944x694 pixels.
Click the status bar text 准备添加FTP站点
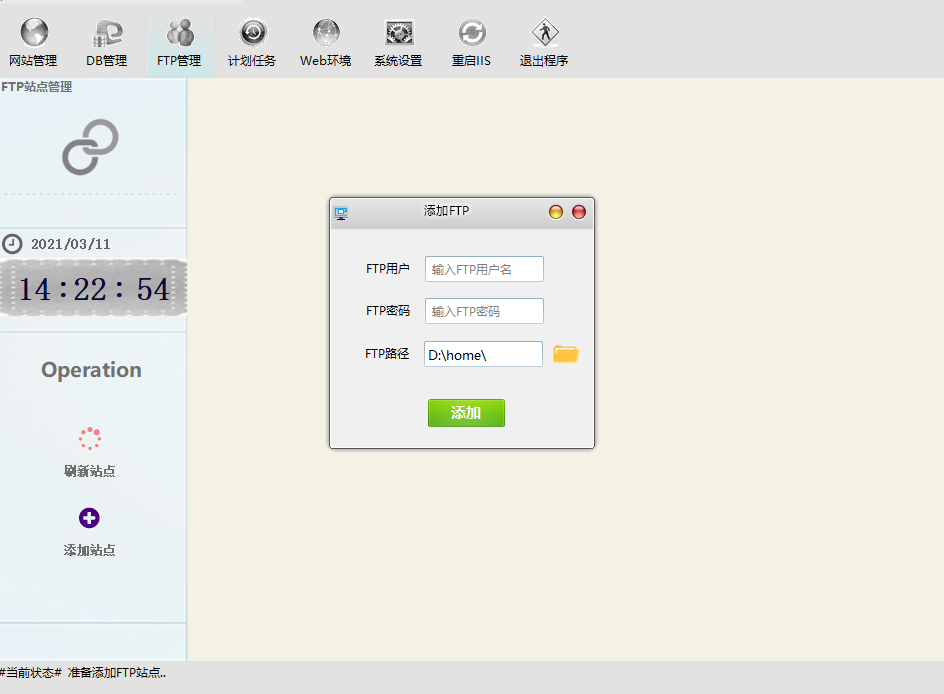pyautogui.click(x=117, y=673)
